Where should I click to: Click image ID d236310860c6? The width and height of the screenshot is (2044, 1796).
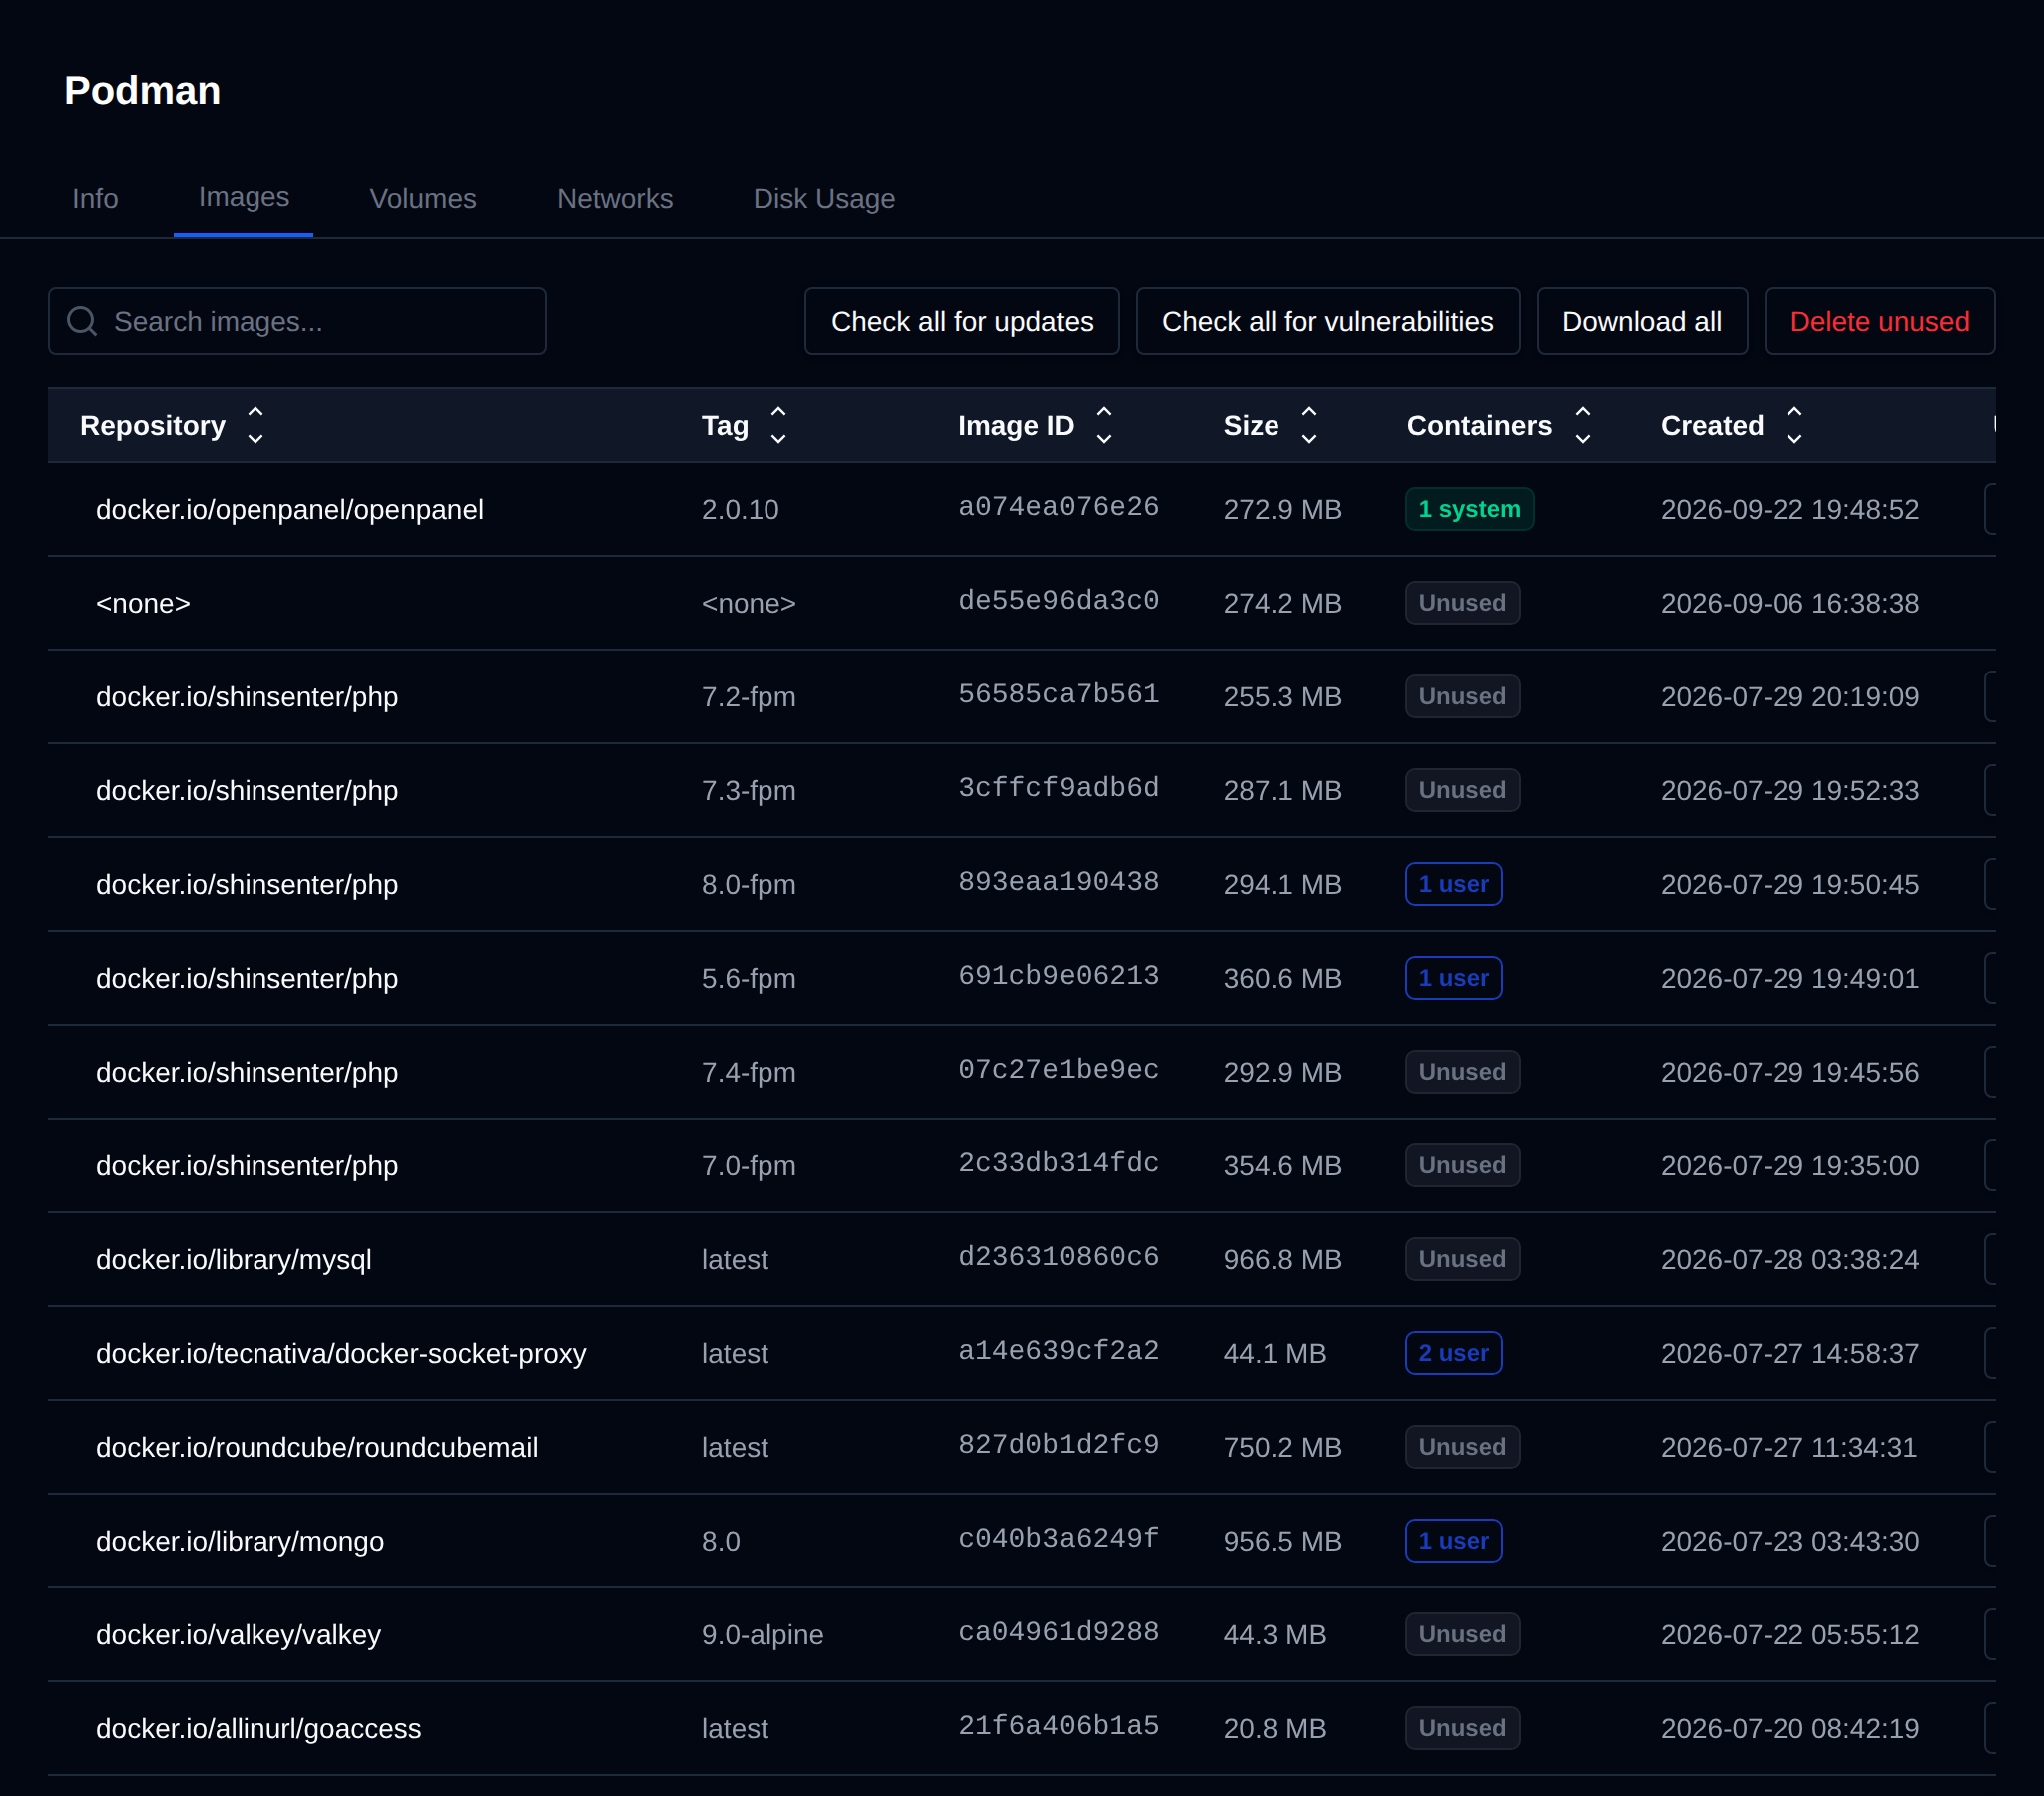(x=1058, y=1257)
